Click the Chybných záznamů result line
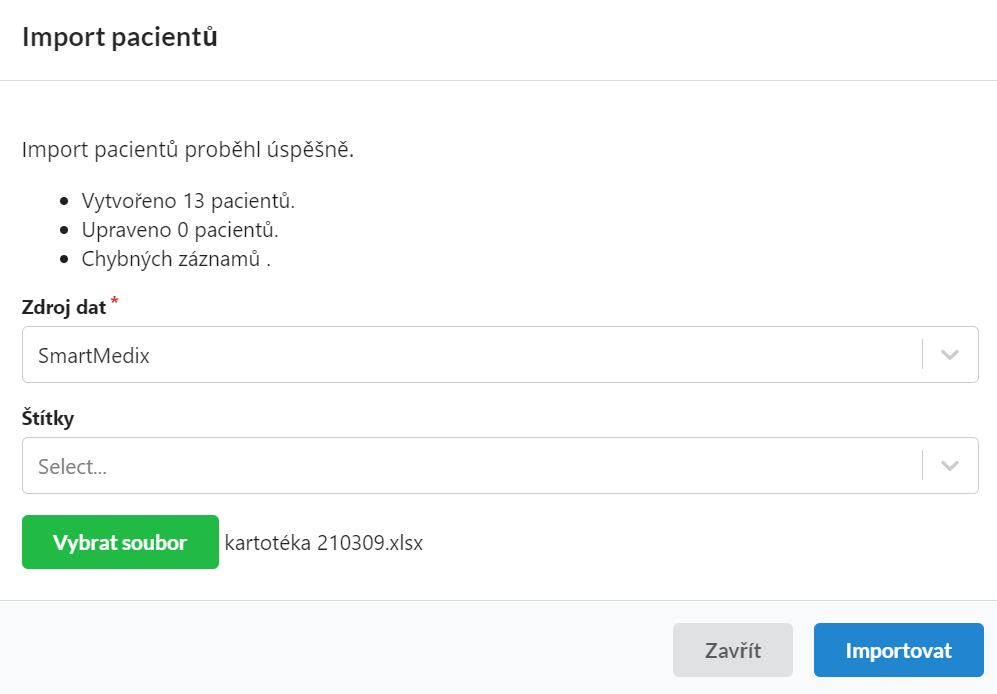 (x=176, y=260)
